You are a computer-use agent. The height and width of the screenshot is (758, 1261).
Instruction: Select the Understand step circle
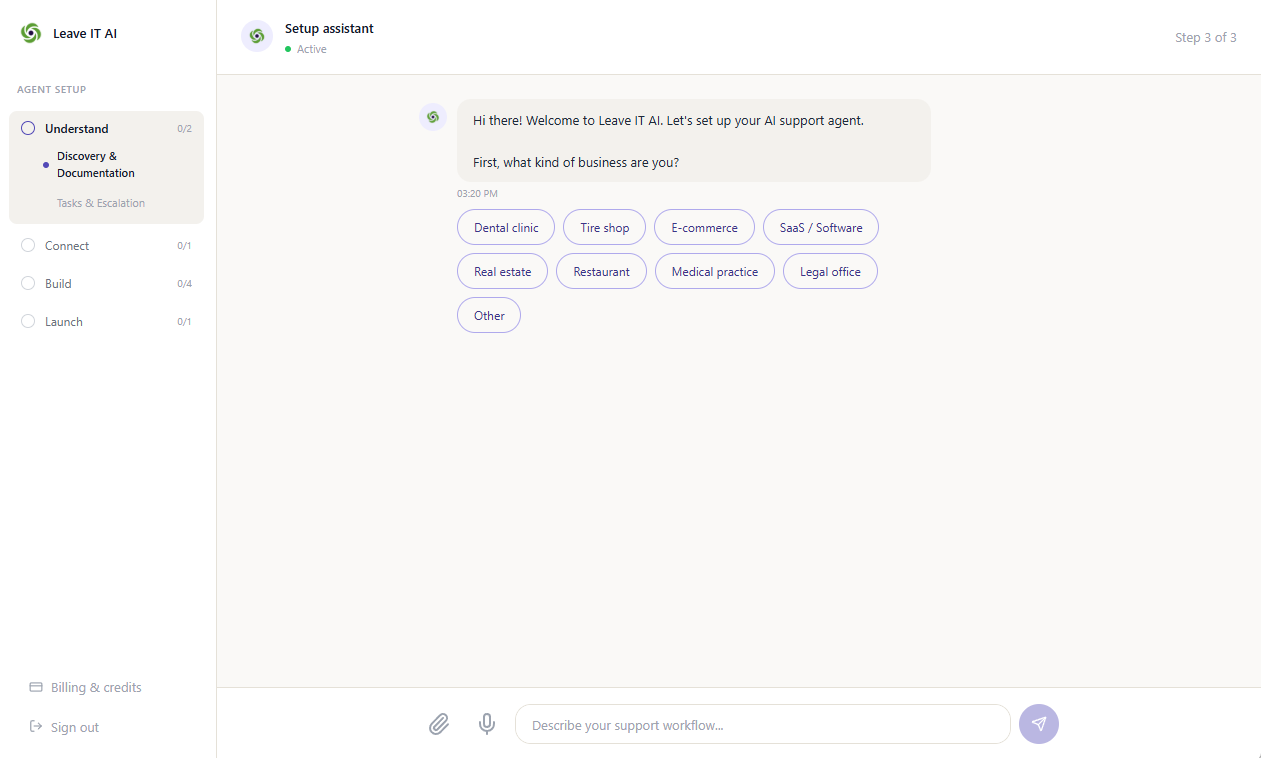pos(28,128)
